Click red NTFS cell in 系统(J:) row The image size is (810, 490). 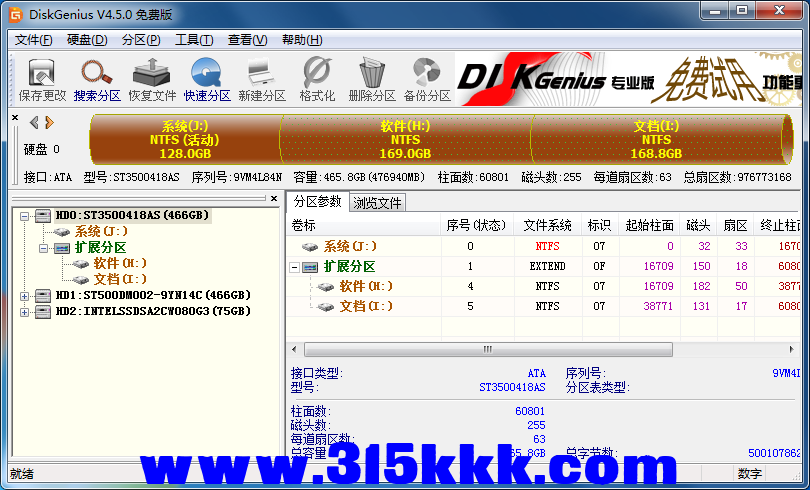point(548,247)
